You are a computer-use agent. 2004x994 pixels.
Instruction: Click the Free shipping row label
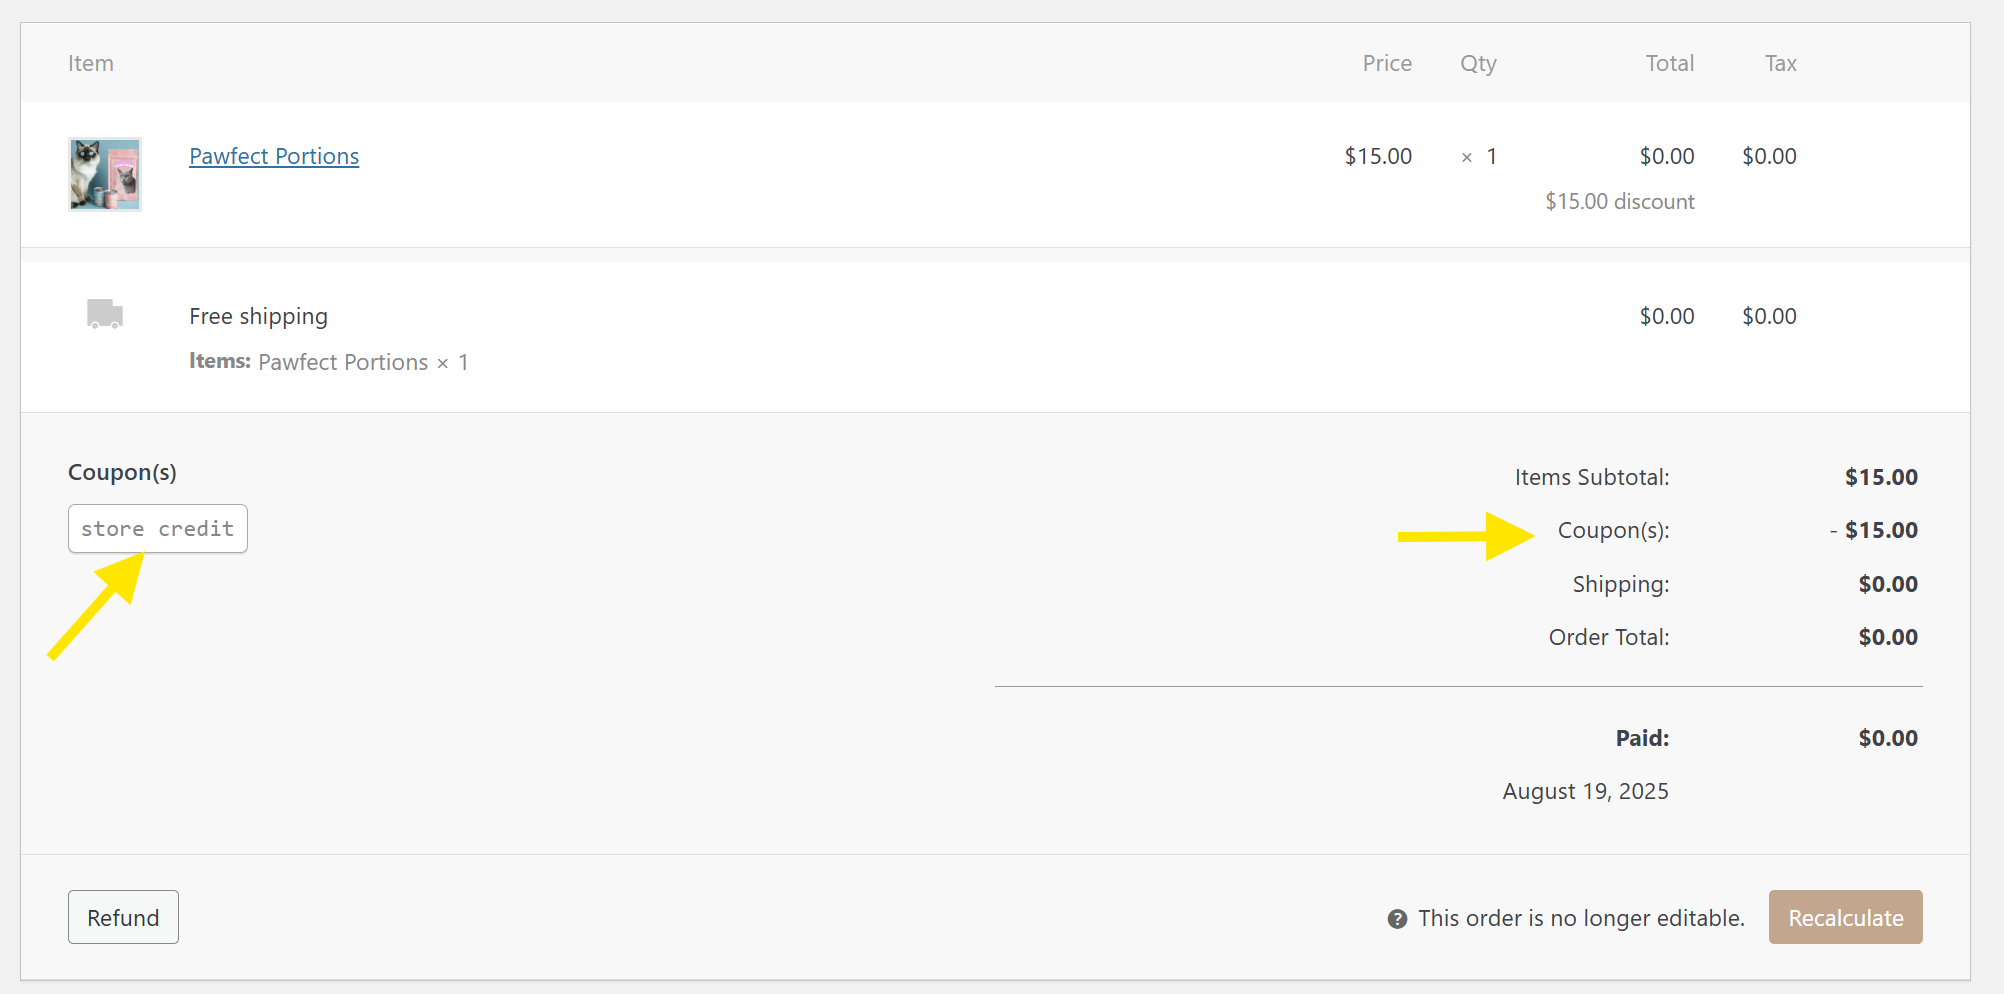pyautogui.click(x=258, y=316)
